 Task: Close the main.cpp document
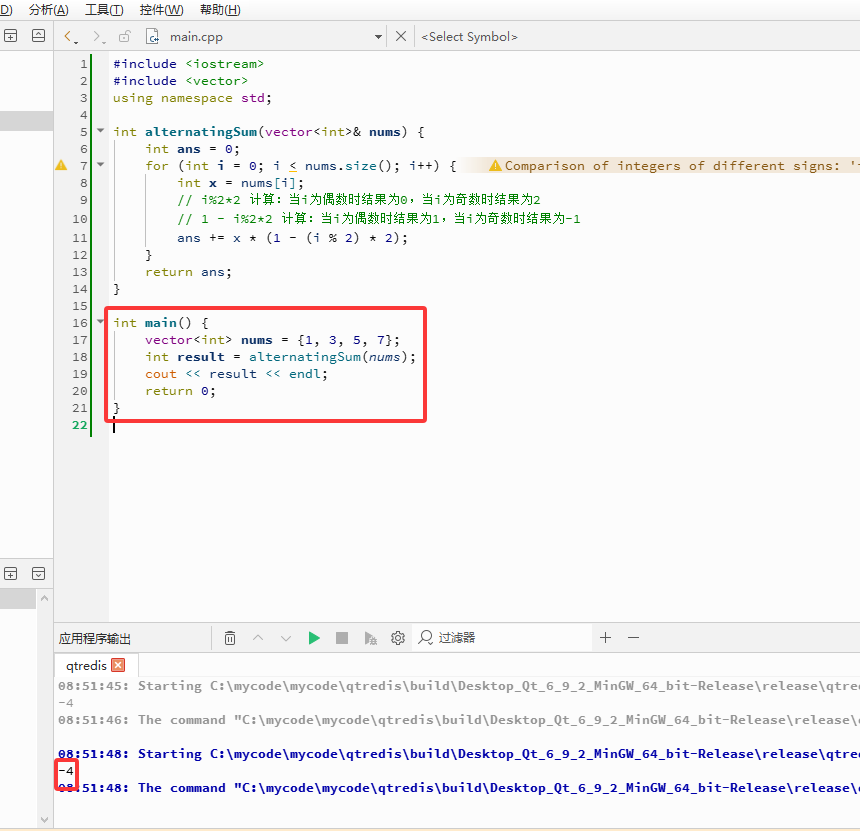click(401, 36)
